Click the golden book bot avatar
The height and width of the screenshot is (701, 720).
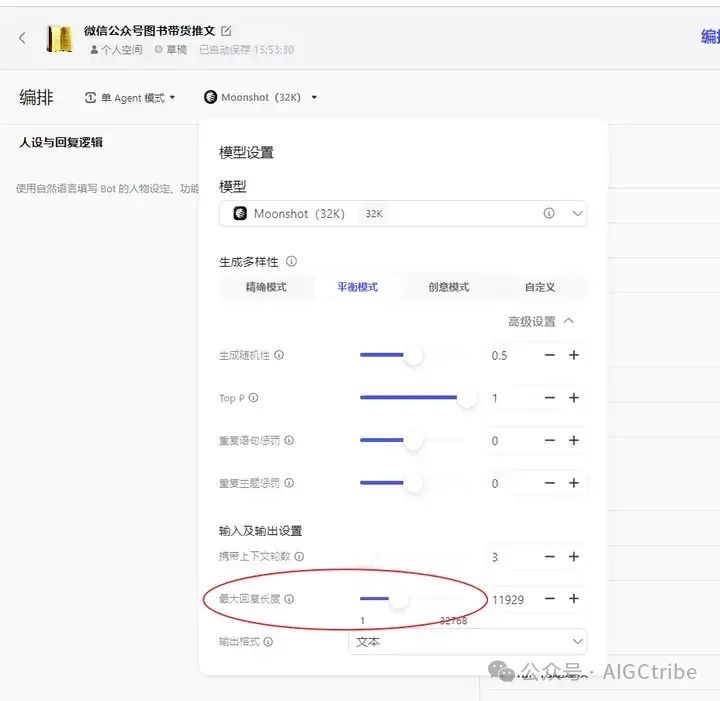(x=60, y=39)
